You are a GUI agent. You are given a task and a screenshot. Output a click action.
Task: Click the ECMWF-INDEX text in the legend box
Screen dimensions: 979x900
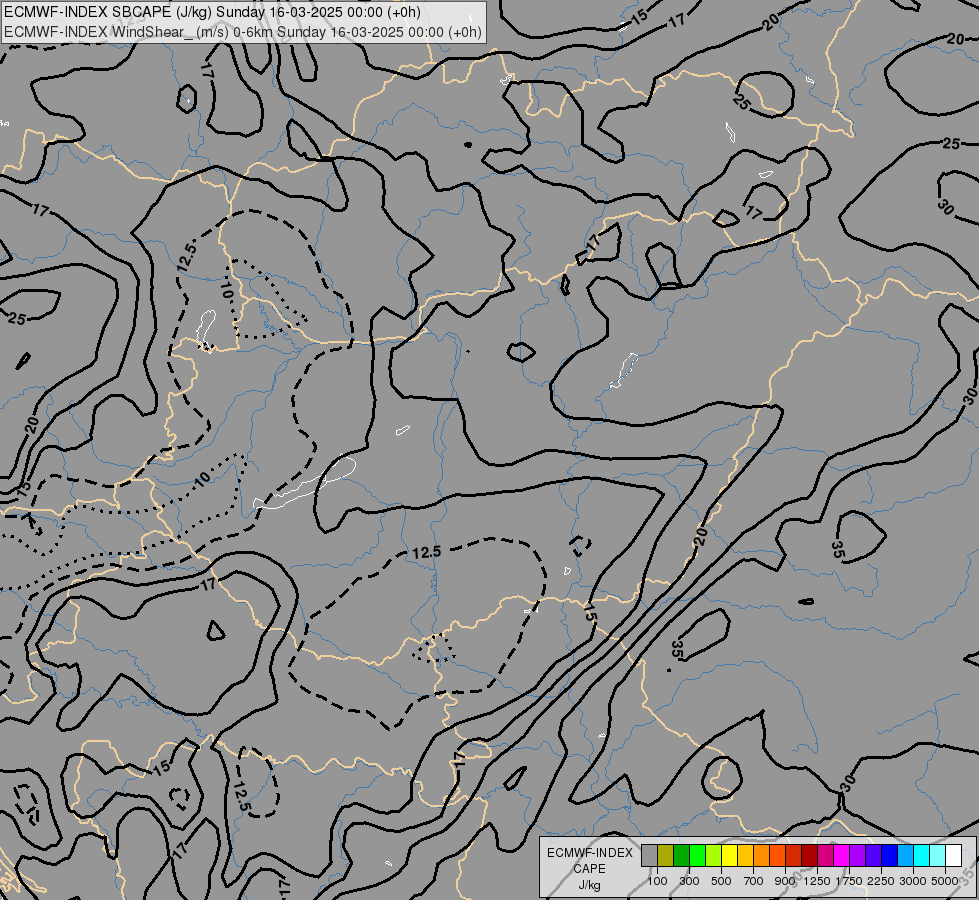click(x=589, y=853)
